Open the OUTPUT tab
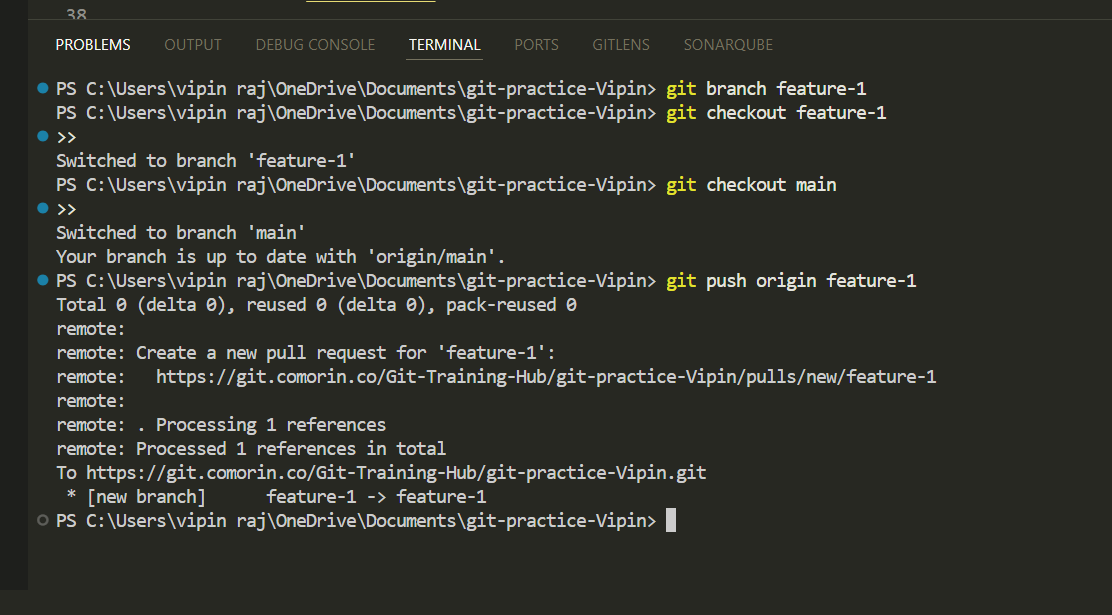 [192, 44]
